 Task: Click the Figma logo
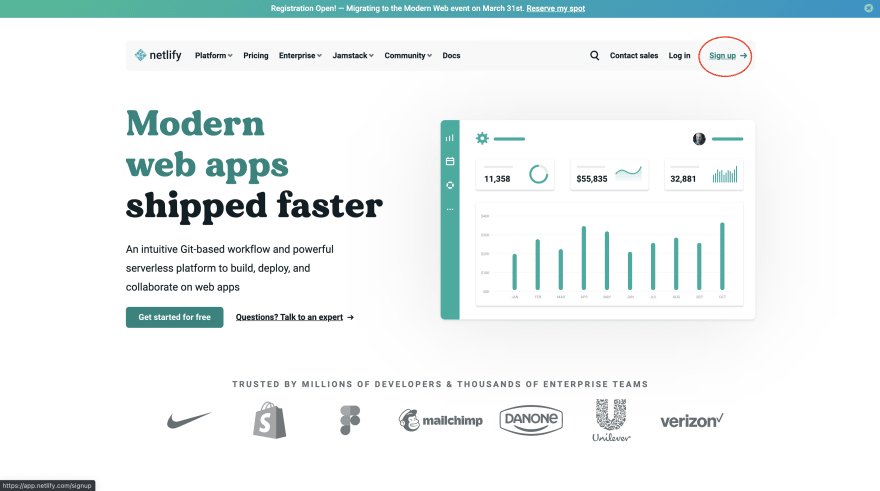(350, 420)
